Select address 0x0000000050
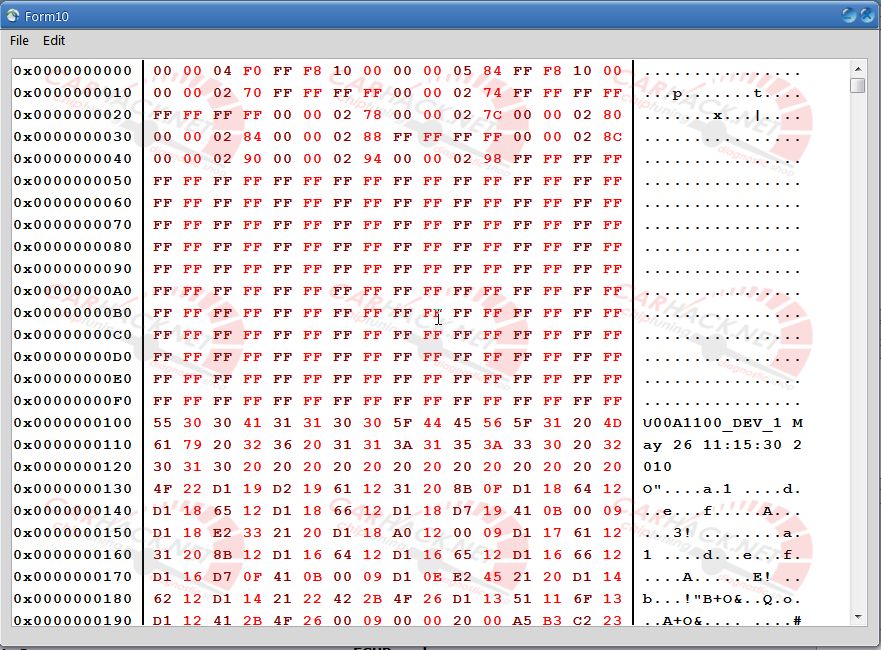 tap(73, 181)
